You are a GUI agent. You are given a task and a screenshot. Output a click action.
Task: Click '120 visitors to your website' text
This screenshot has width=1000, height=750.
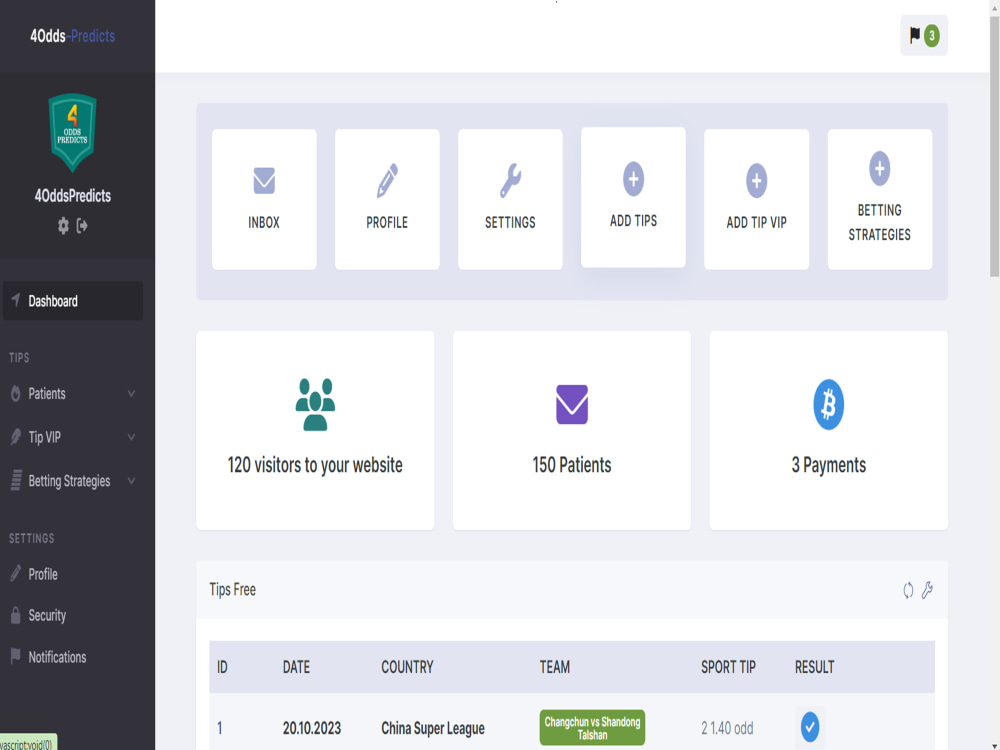pos(315,465)
